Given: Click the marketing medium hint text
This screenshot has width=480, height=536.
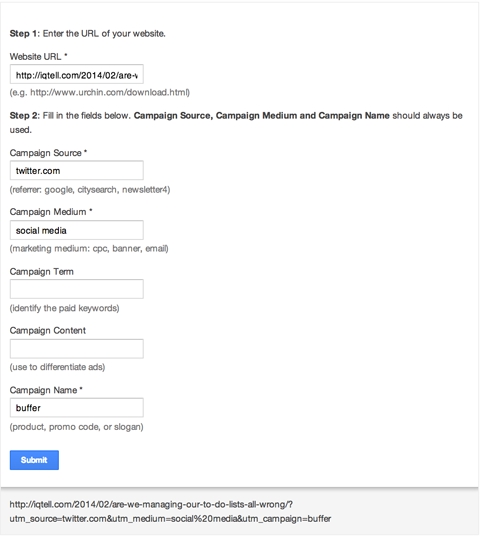Looking at the screenshot, I should pos(89,249).
